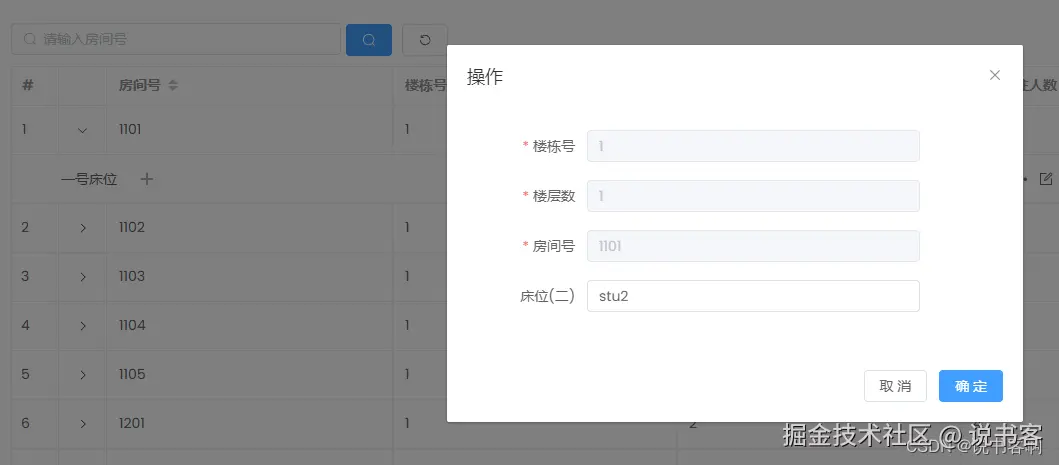Close the 操作 dialog with X icon
The width and height of the screenshot is (1059, 465).
pyautogui.click(x=994, y=75)
